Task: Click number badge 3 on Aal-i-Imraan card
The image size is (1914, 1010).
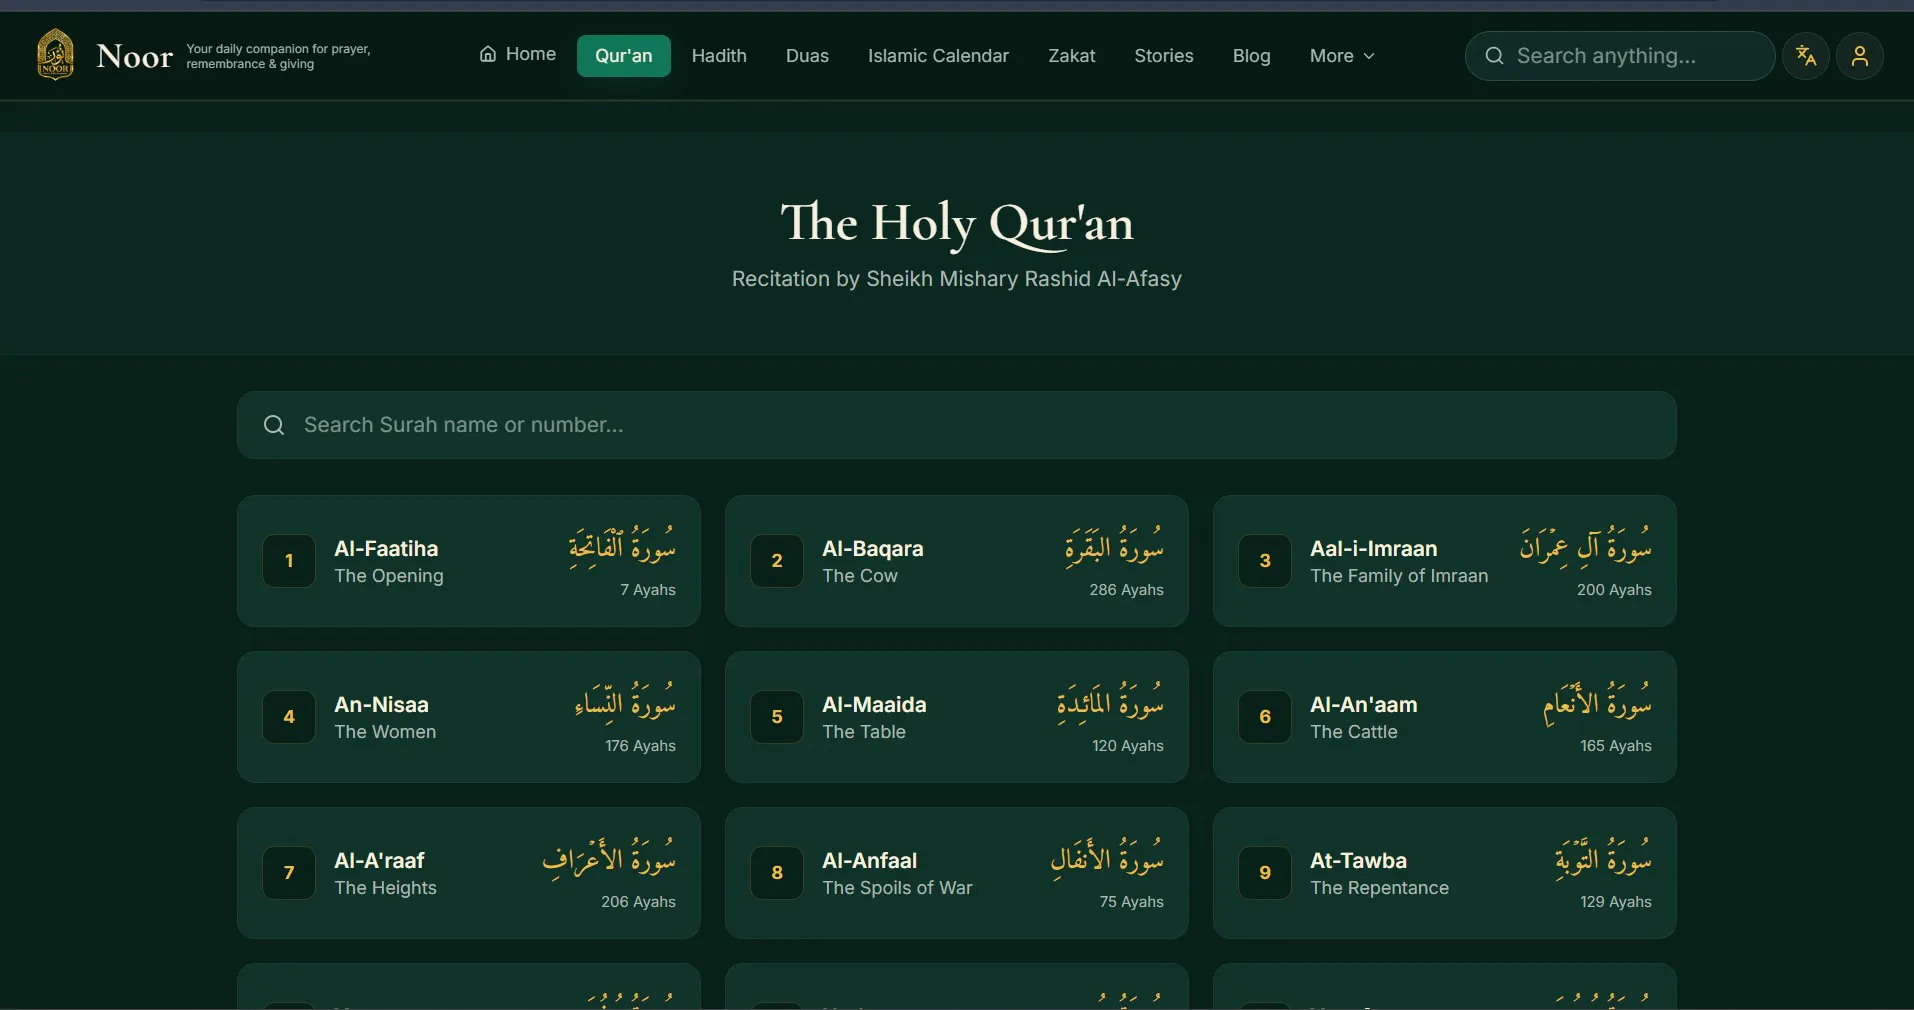Action: point(1265,561)
